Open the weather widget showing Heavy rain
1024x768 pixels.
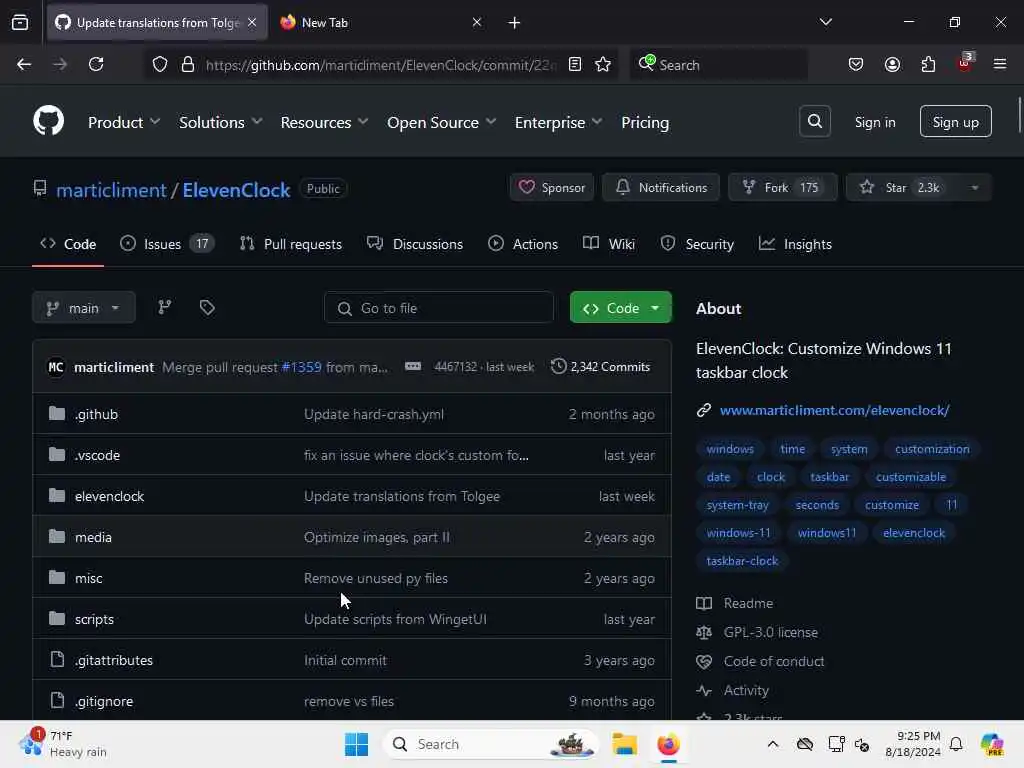(63, 744)
